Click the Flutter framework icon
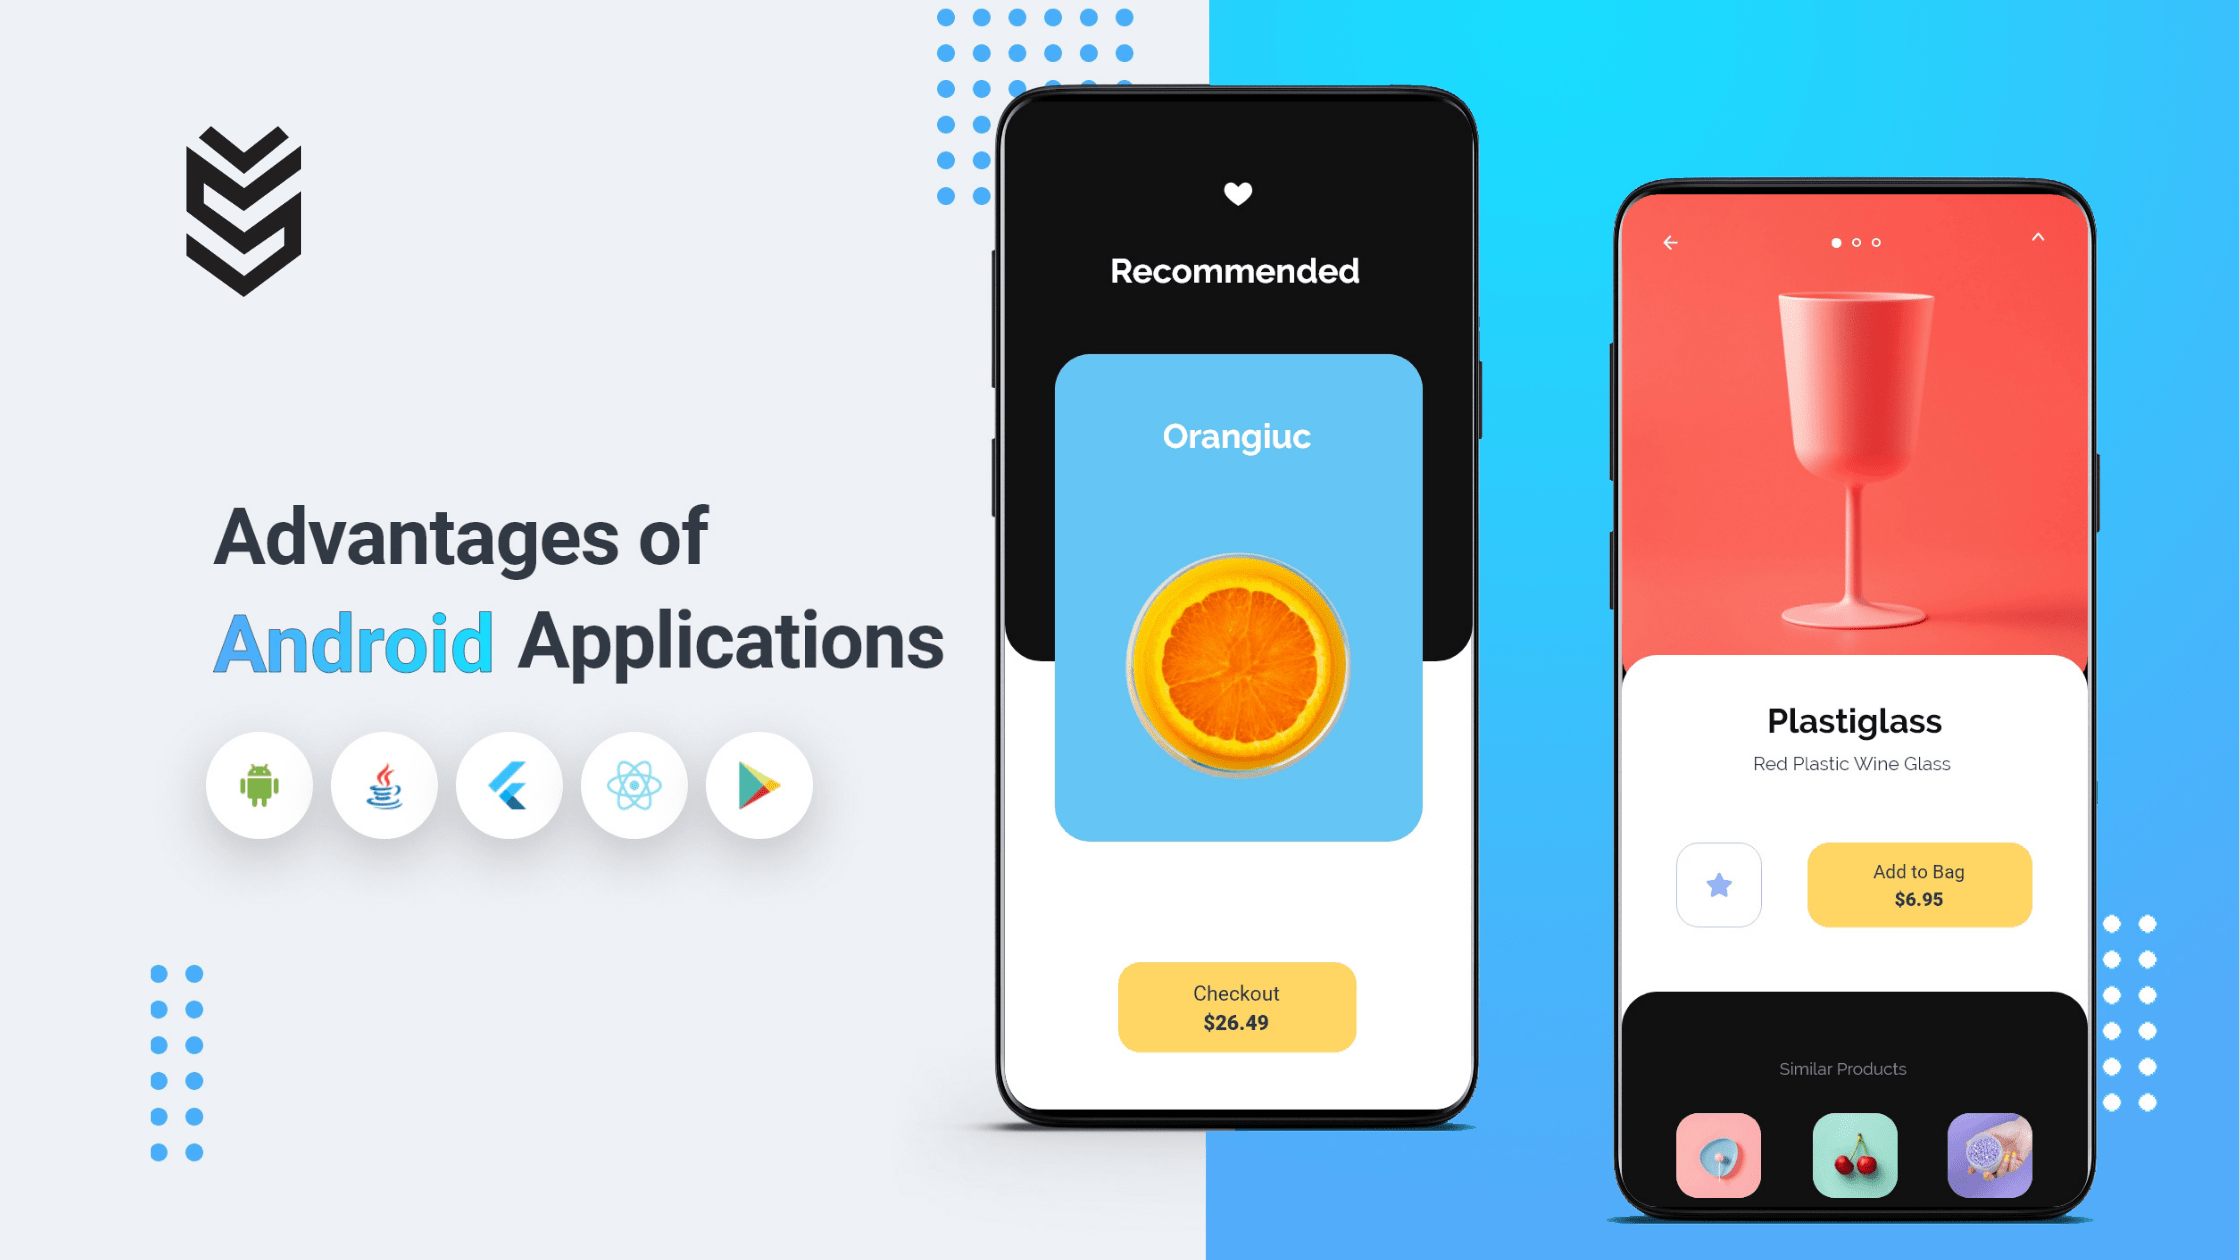Screen dimensions: 2240x1260 tap(508, 785)
